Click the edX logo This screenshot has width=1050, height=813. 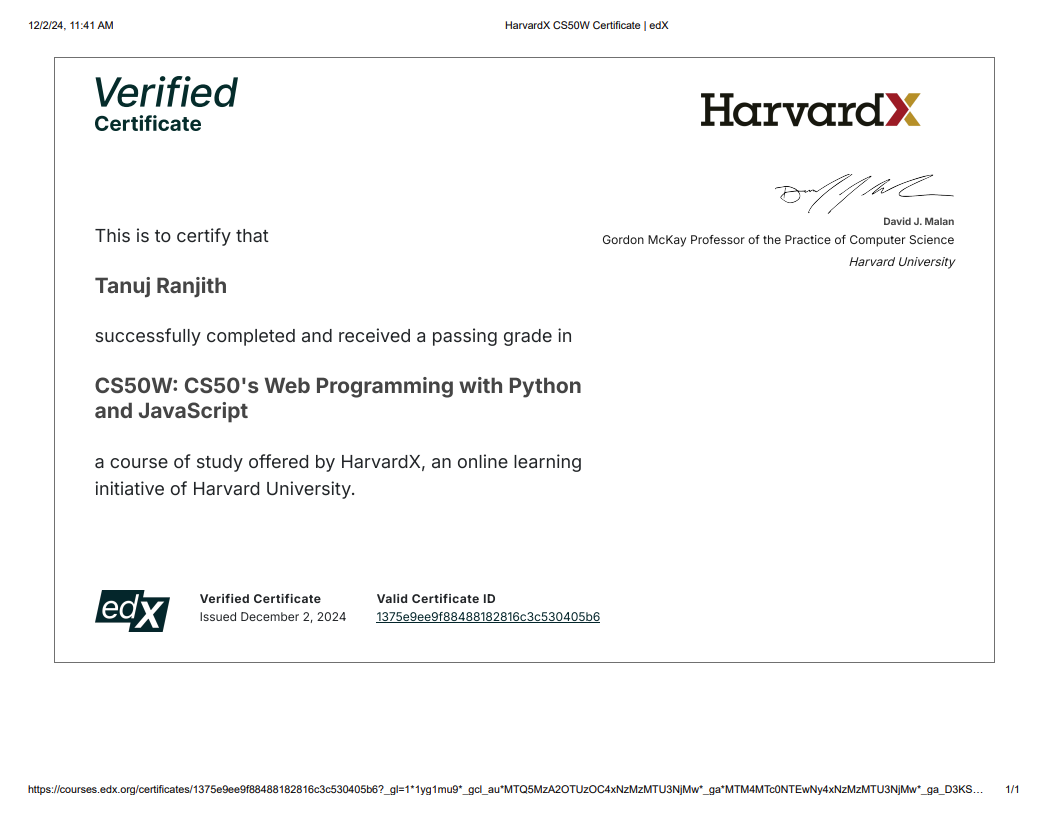coord(131,609)
